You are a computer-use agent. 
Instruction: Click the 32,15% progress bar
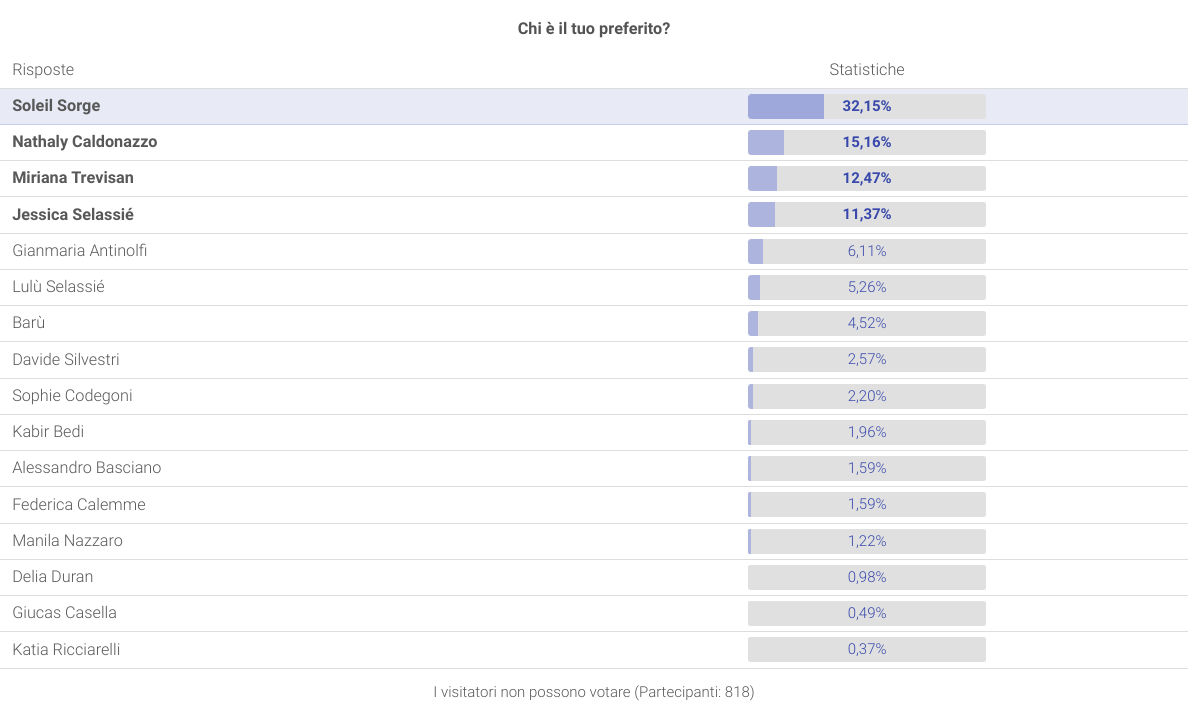coord(866,106)
